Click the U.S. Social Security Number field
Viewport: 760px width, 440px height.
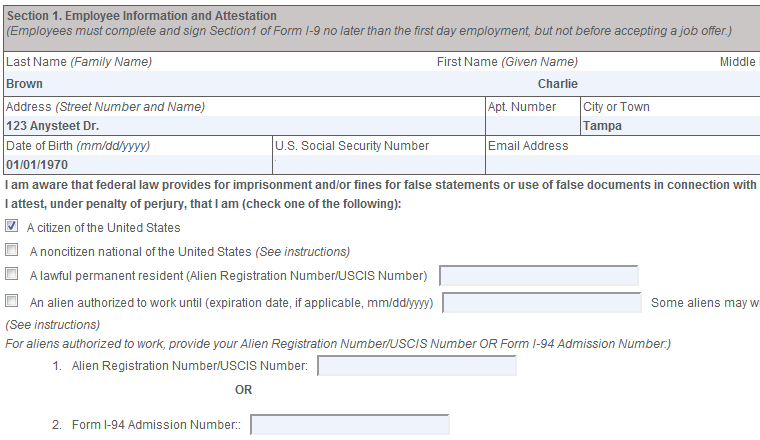tap(377, 164)
